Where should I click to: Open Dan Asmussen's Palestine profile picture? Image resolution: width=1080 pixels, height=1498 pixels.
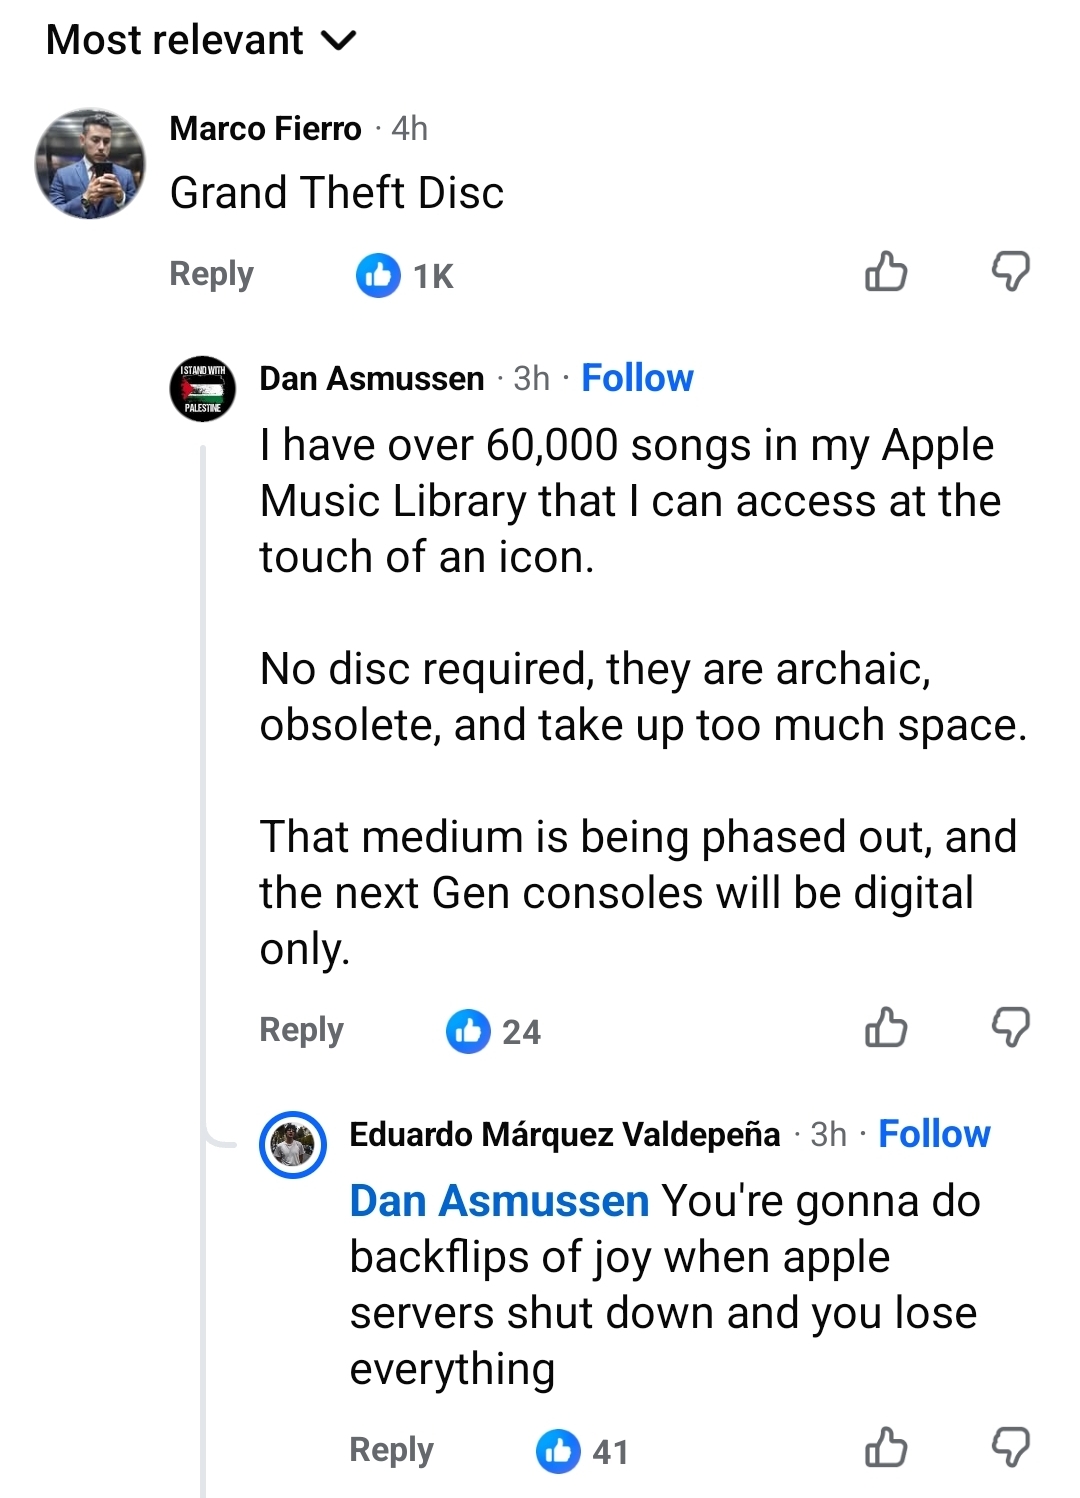pos(202,389)
